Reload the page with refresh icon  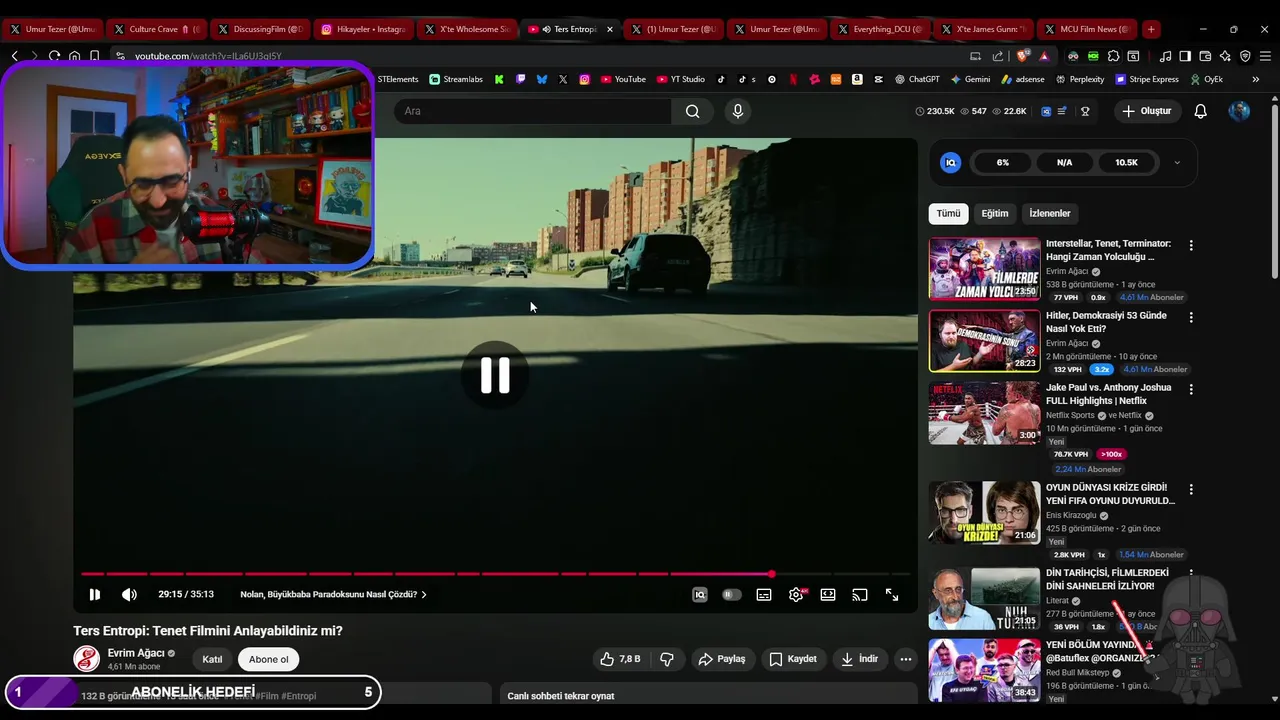pyautogui.click(x=54, y=56)
